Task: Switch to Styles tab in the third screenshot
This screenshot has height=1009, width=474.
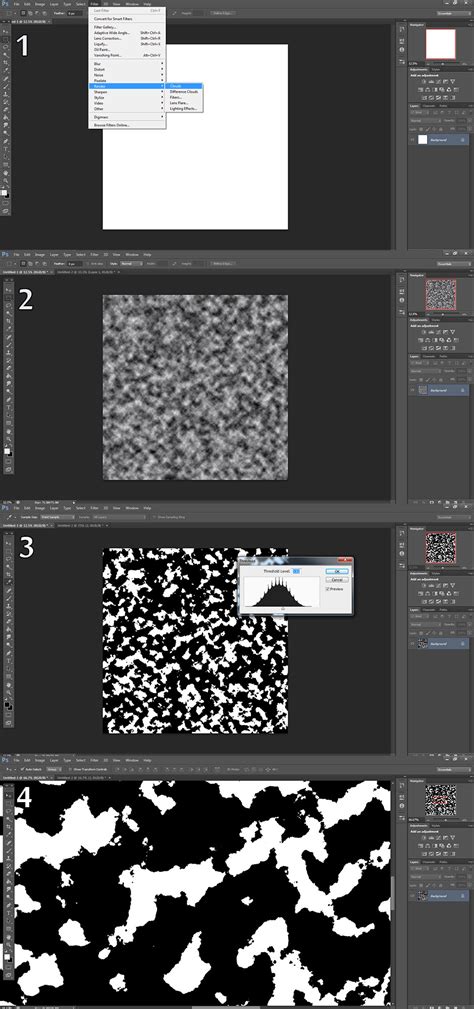Action: pyautogui.click(x=435, y=573)
